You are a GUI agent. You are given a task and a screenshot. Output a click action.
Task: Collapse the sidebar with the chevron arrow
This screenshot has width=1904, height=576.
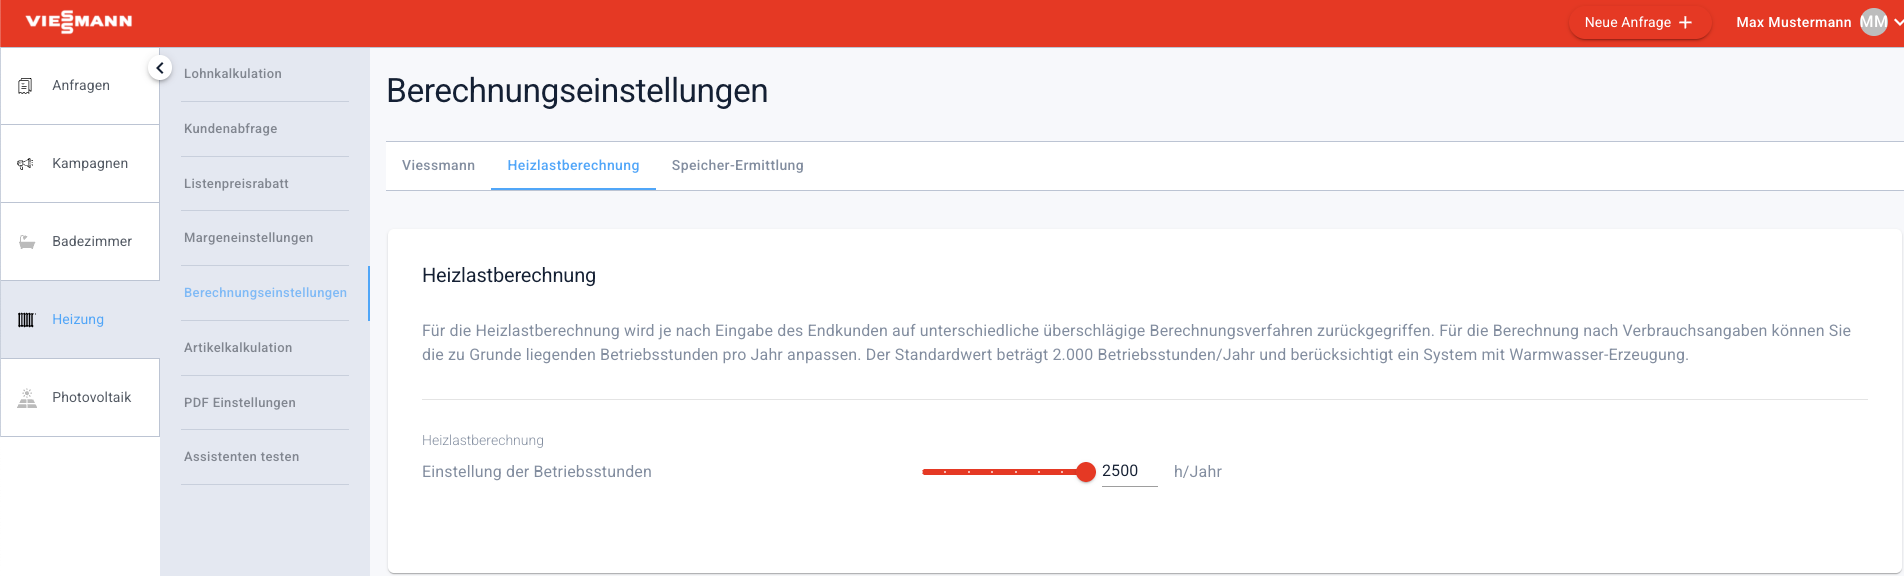pos(160,68)
